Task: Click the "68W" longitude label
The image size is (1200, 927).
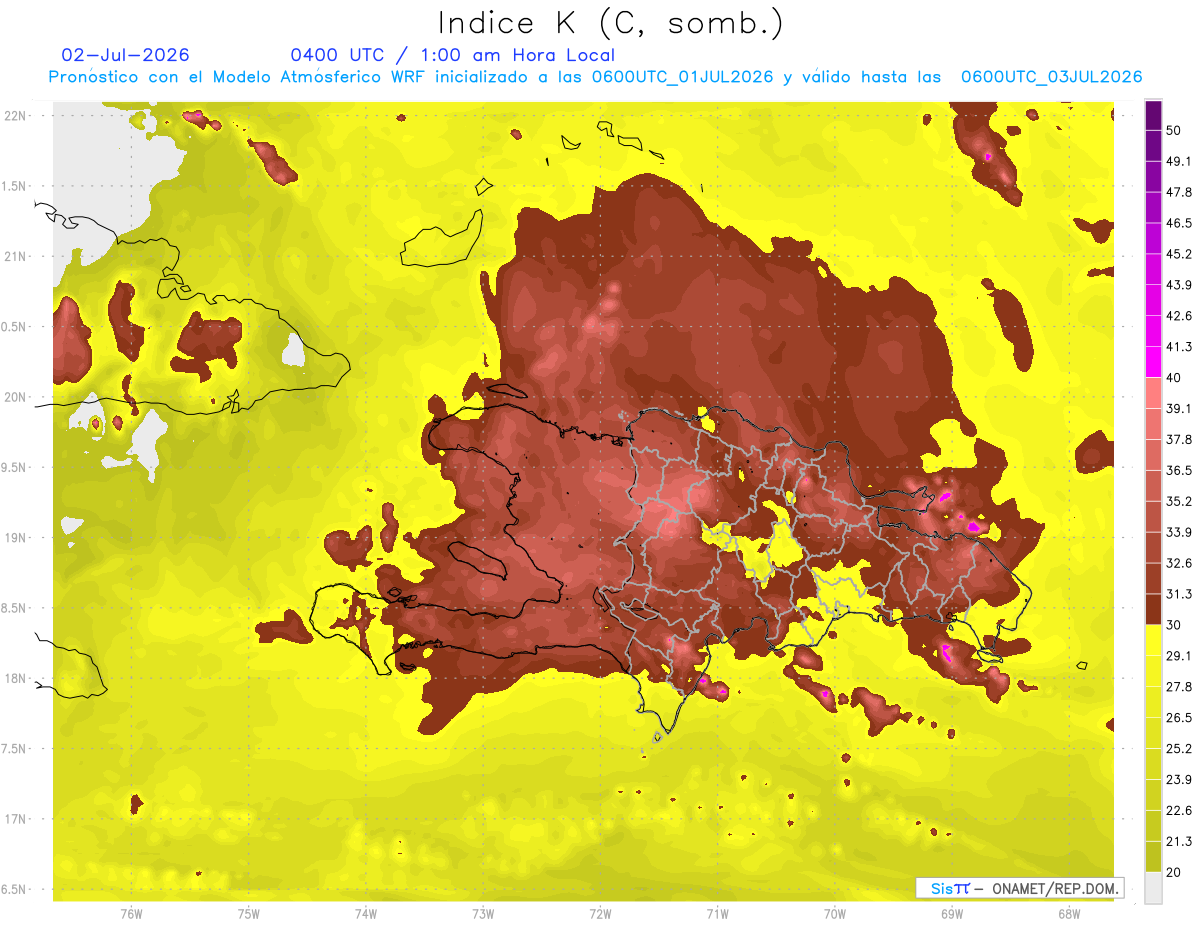Action: coord(1069,913)
